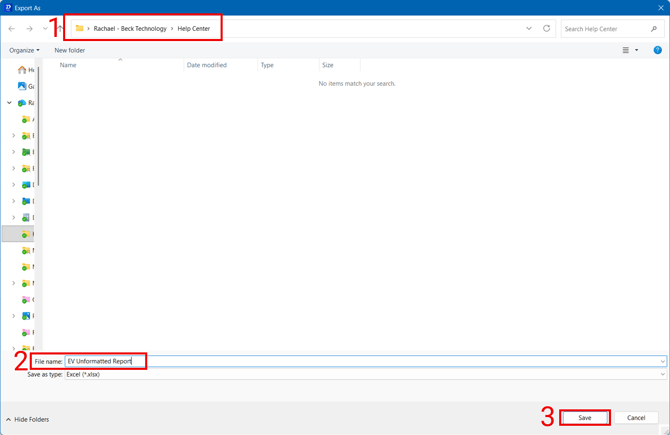This screenshot has width=670, height=435.
Task: Click the Cancel button
Action: tap(636, 418)
